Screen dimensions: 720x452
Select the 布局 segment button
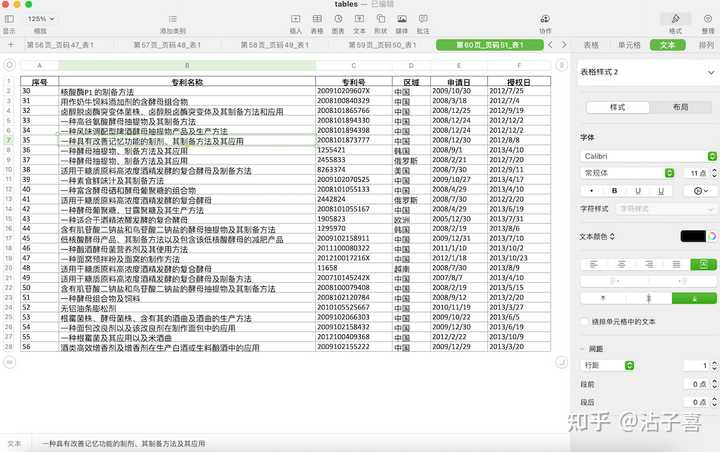coord(681,107)
